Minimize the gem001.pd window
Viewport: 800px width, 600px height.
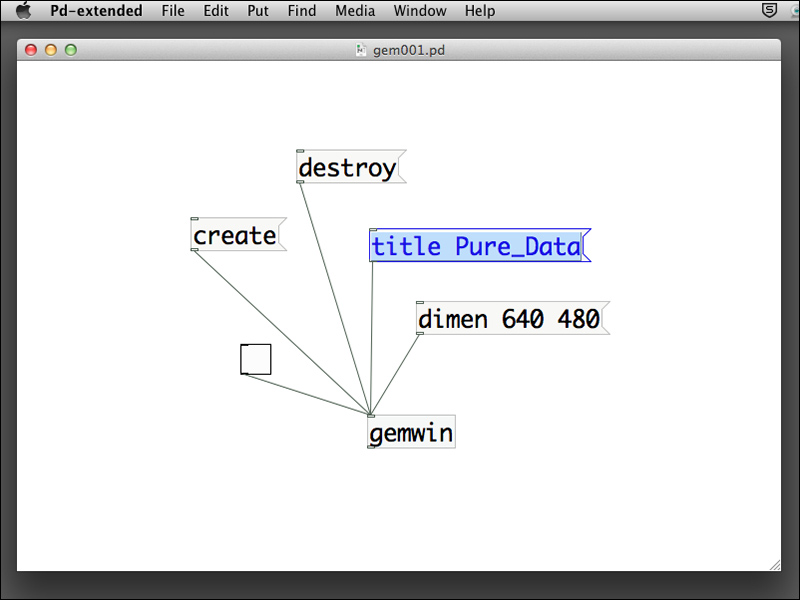[51, 50]
